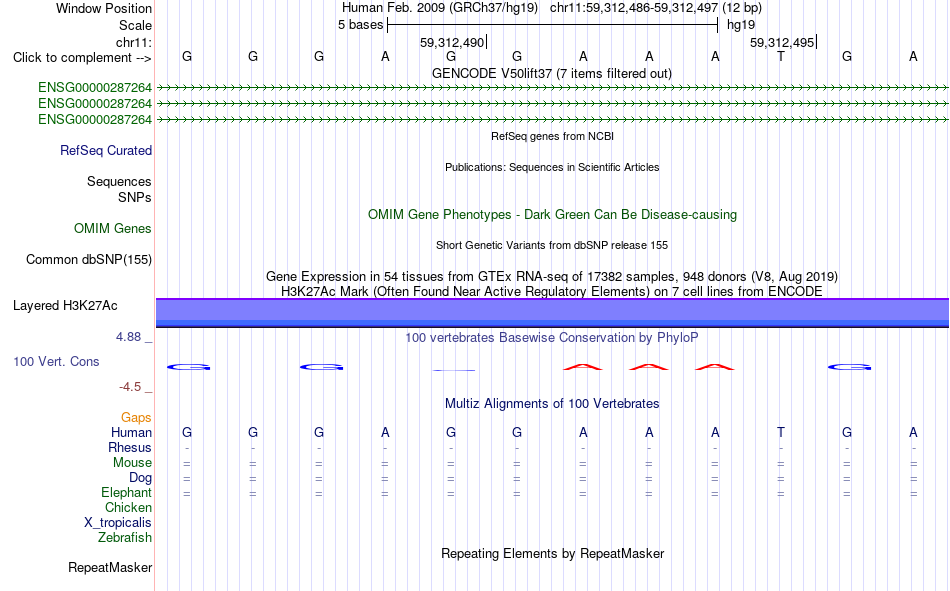Click the 59,312,495 ruler position marker
950x591 pixels.
click(x=782, y=42)
